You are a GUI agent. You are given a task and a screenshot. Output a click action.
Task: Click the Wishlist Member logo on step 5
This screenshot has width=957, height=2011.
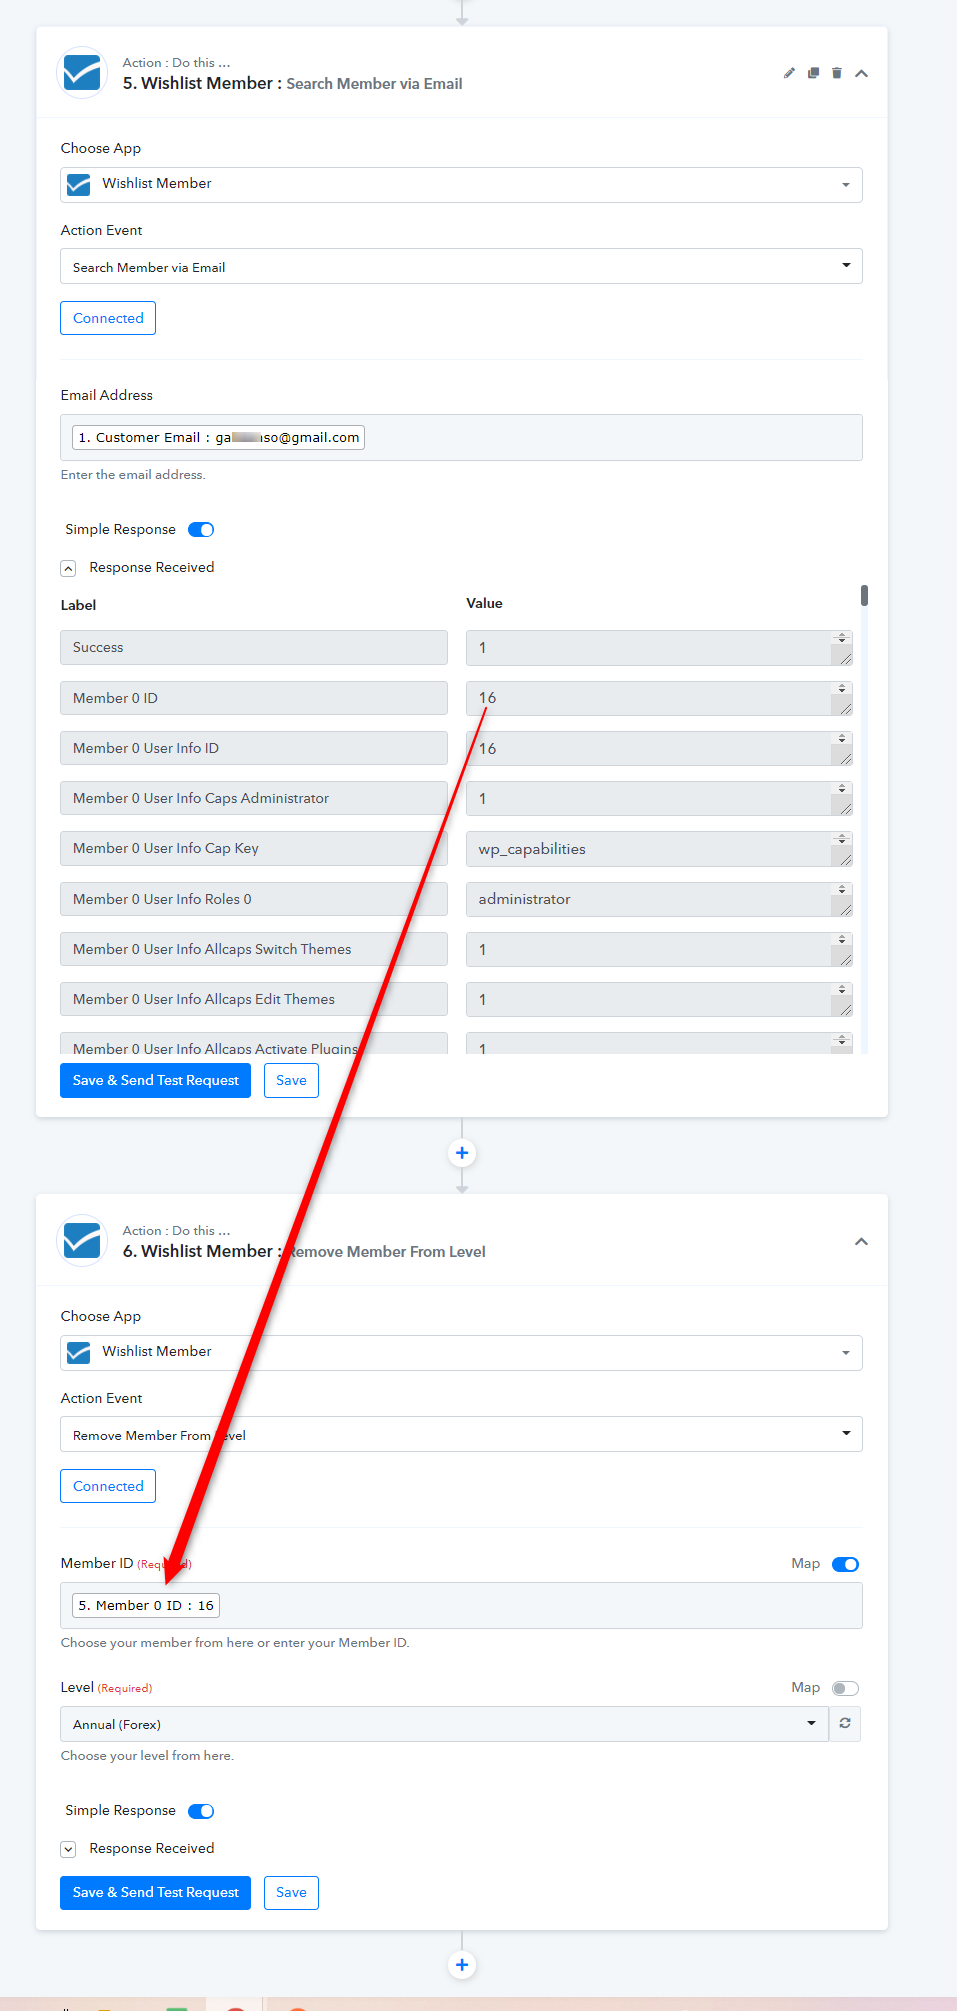(82, 73)
